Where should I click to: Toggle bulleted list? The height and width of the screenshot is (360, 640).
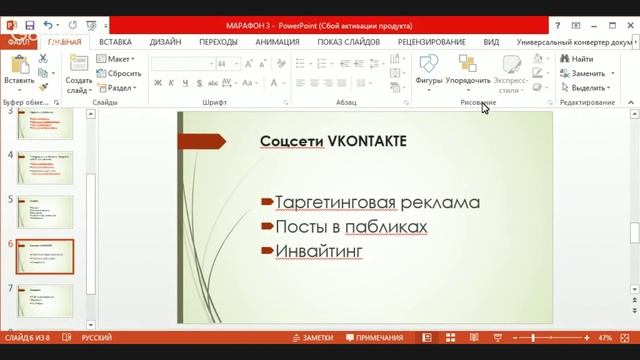tap(300, 63)
